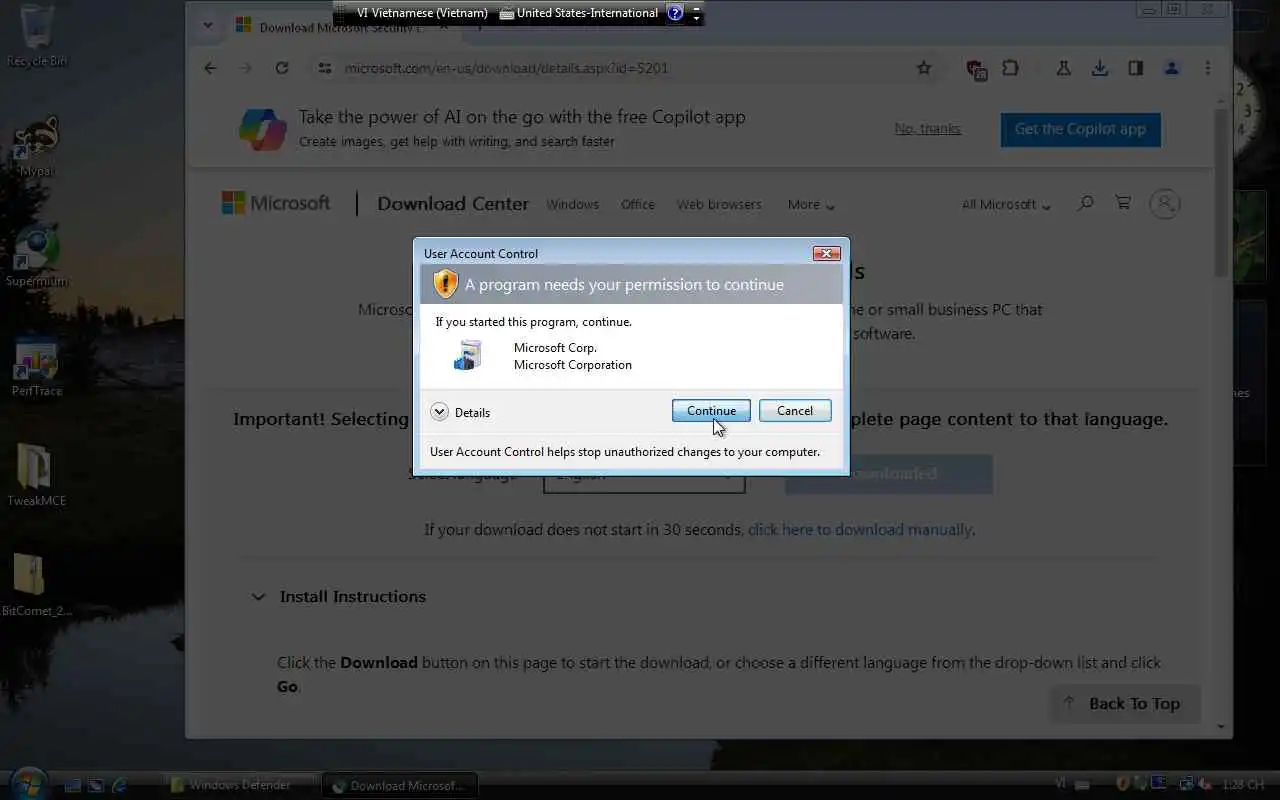Click Continue in the User Account Control dialog

point(711,411)
